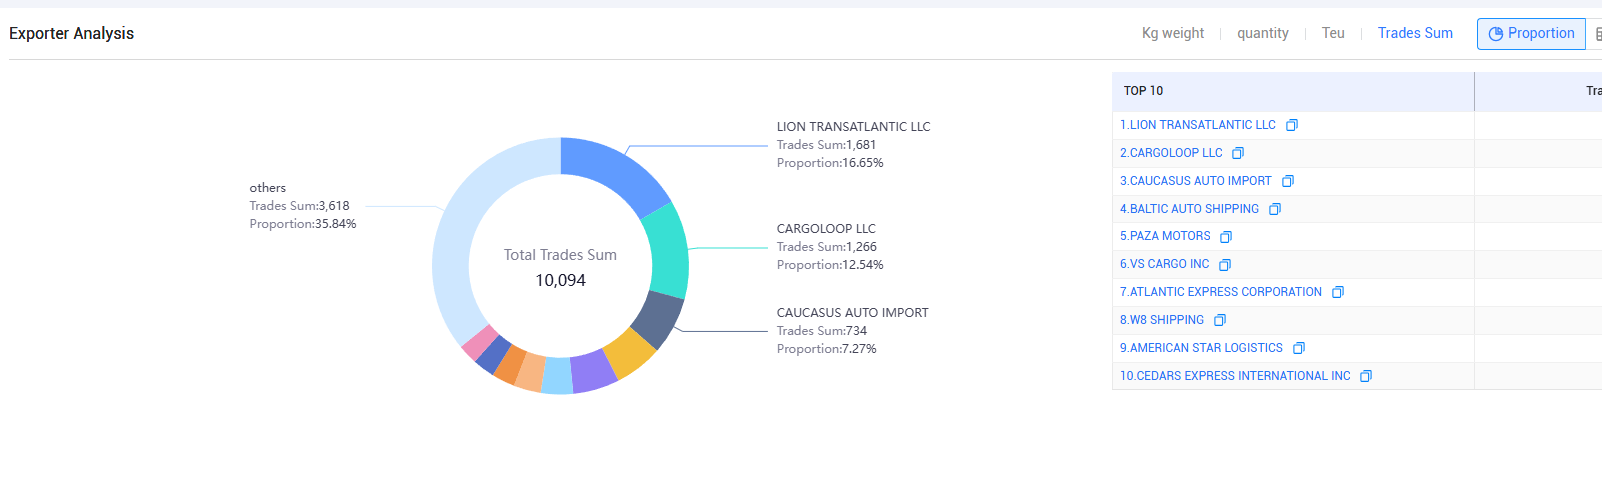Click the pink donut segment
Viewport: 1602px width, 479px height.
point(479,343)
